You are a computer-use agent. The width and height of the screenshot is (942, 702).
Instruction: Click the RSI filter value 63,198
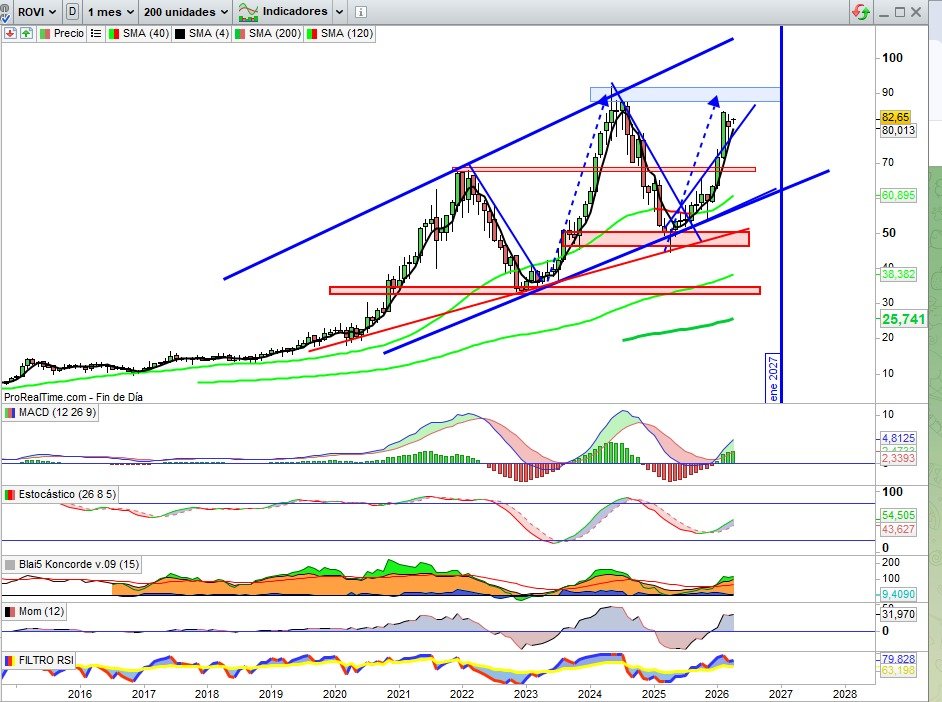coord(898,670)
